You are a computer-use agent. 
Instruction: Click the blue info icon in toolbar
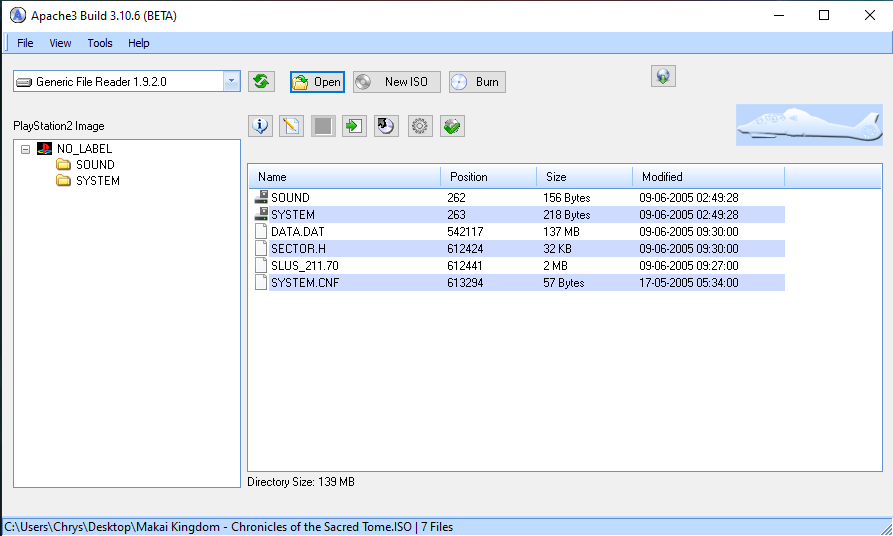pos(260,126)
